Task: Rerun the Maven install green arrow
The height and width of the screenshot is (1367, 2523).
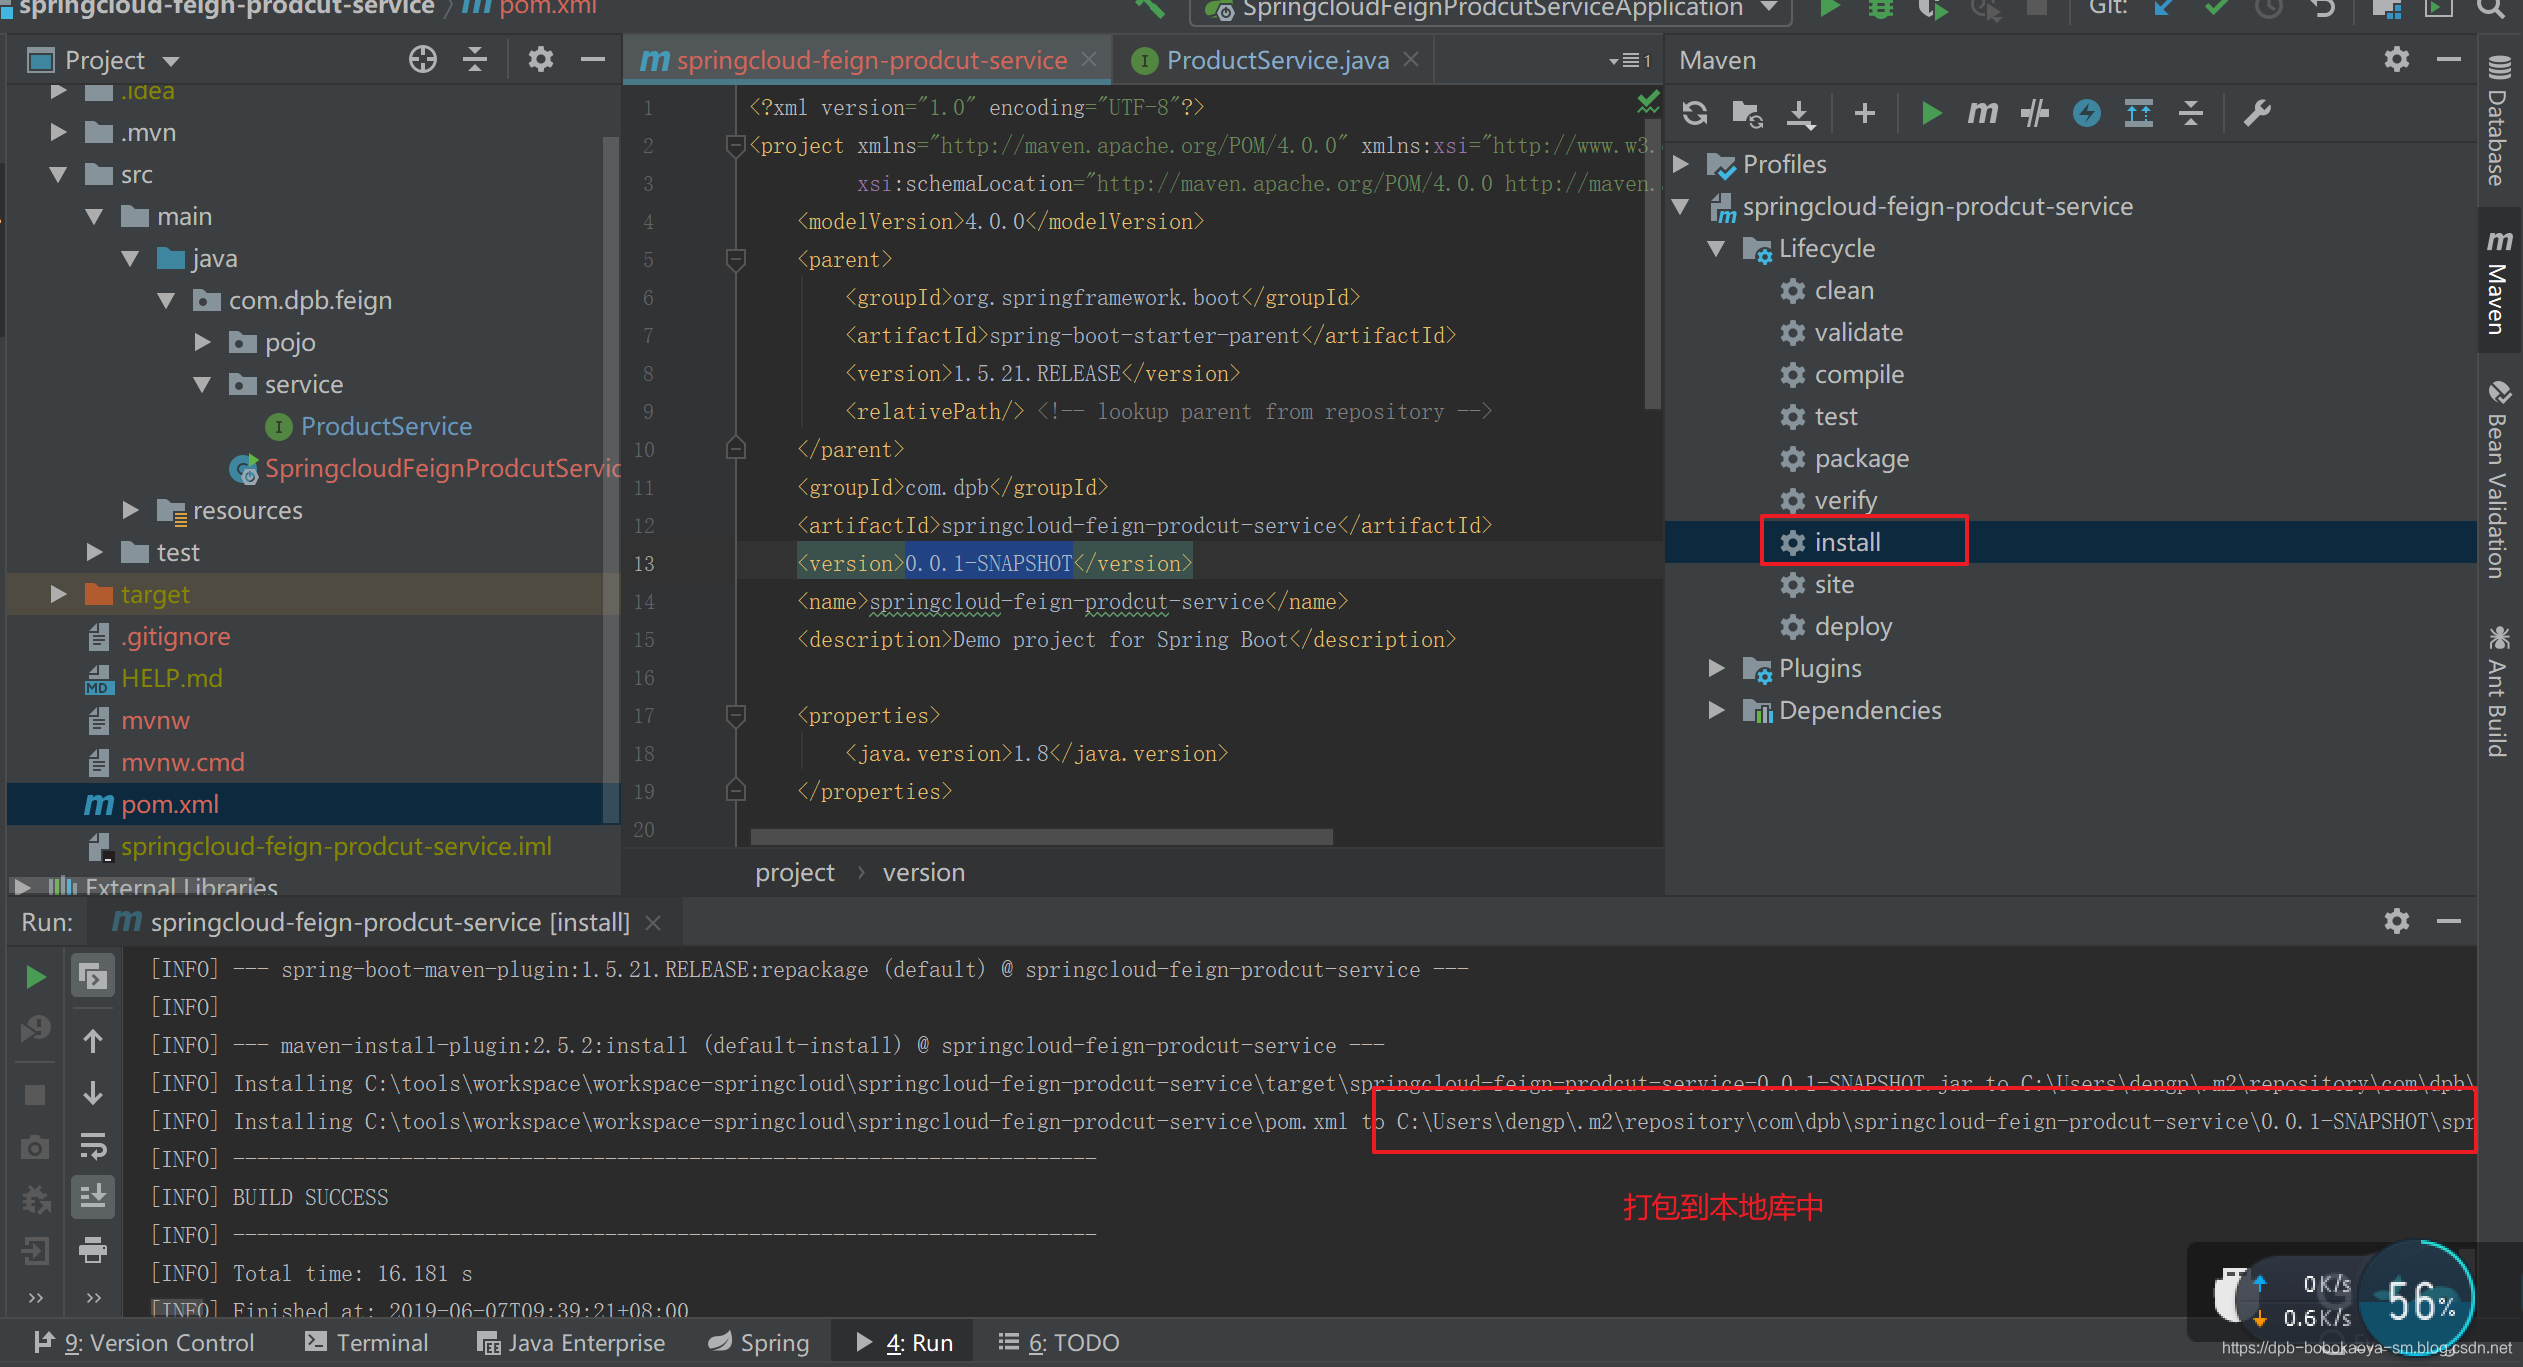Action: pyautogui.click(x=35, y=977)
